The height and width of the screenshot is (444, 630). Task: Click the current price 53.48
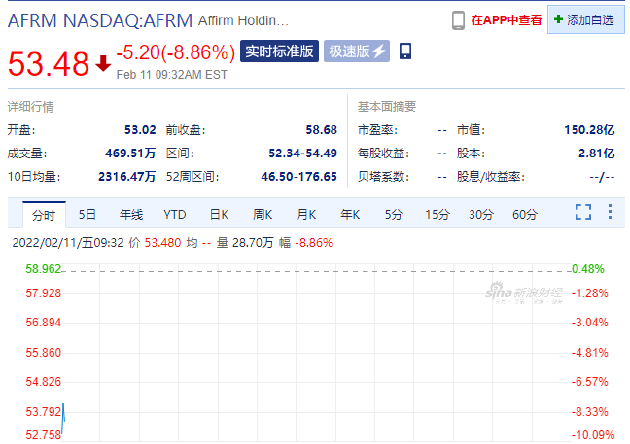[x=49, y=63]
